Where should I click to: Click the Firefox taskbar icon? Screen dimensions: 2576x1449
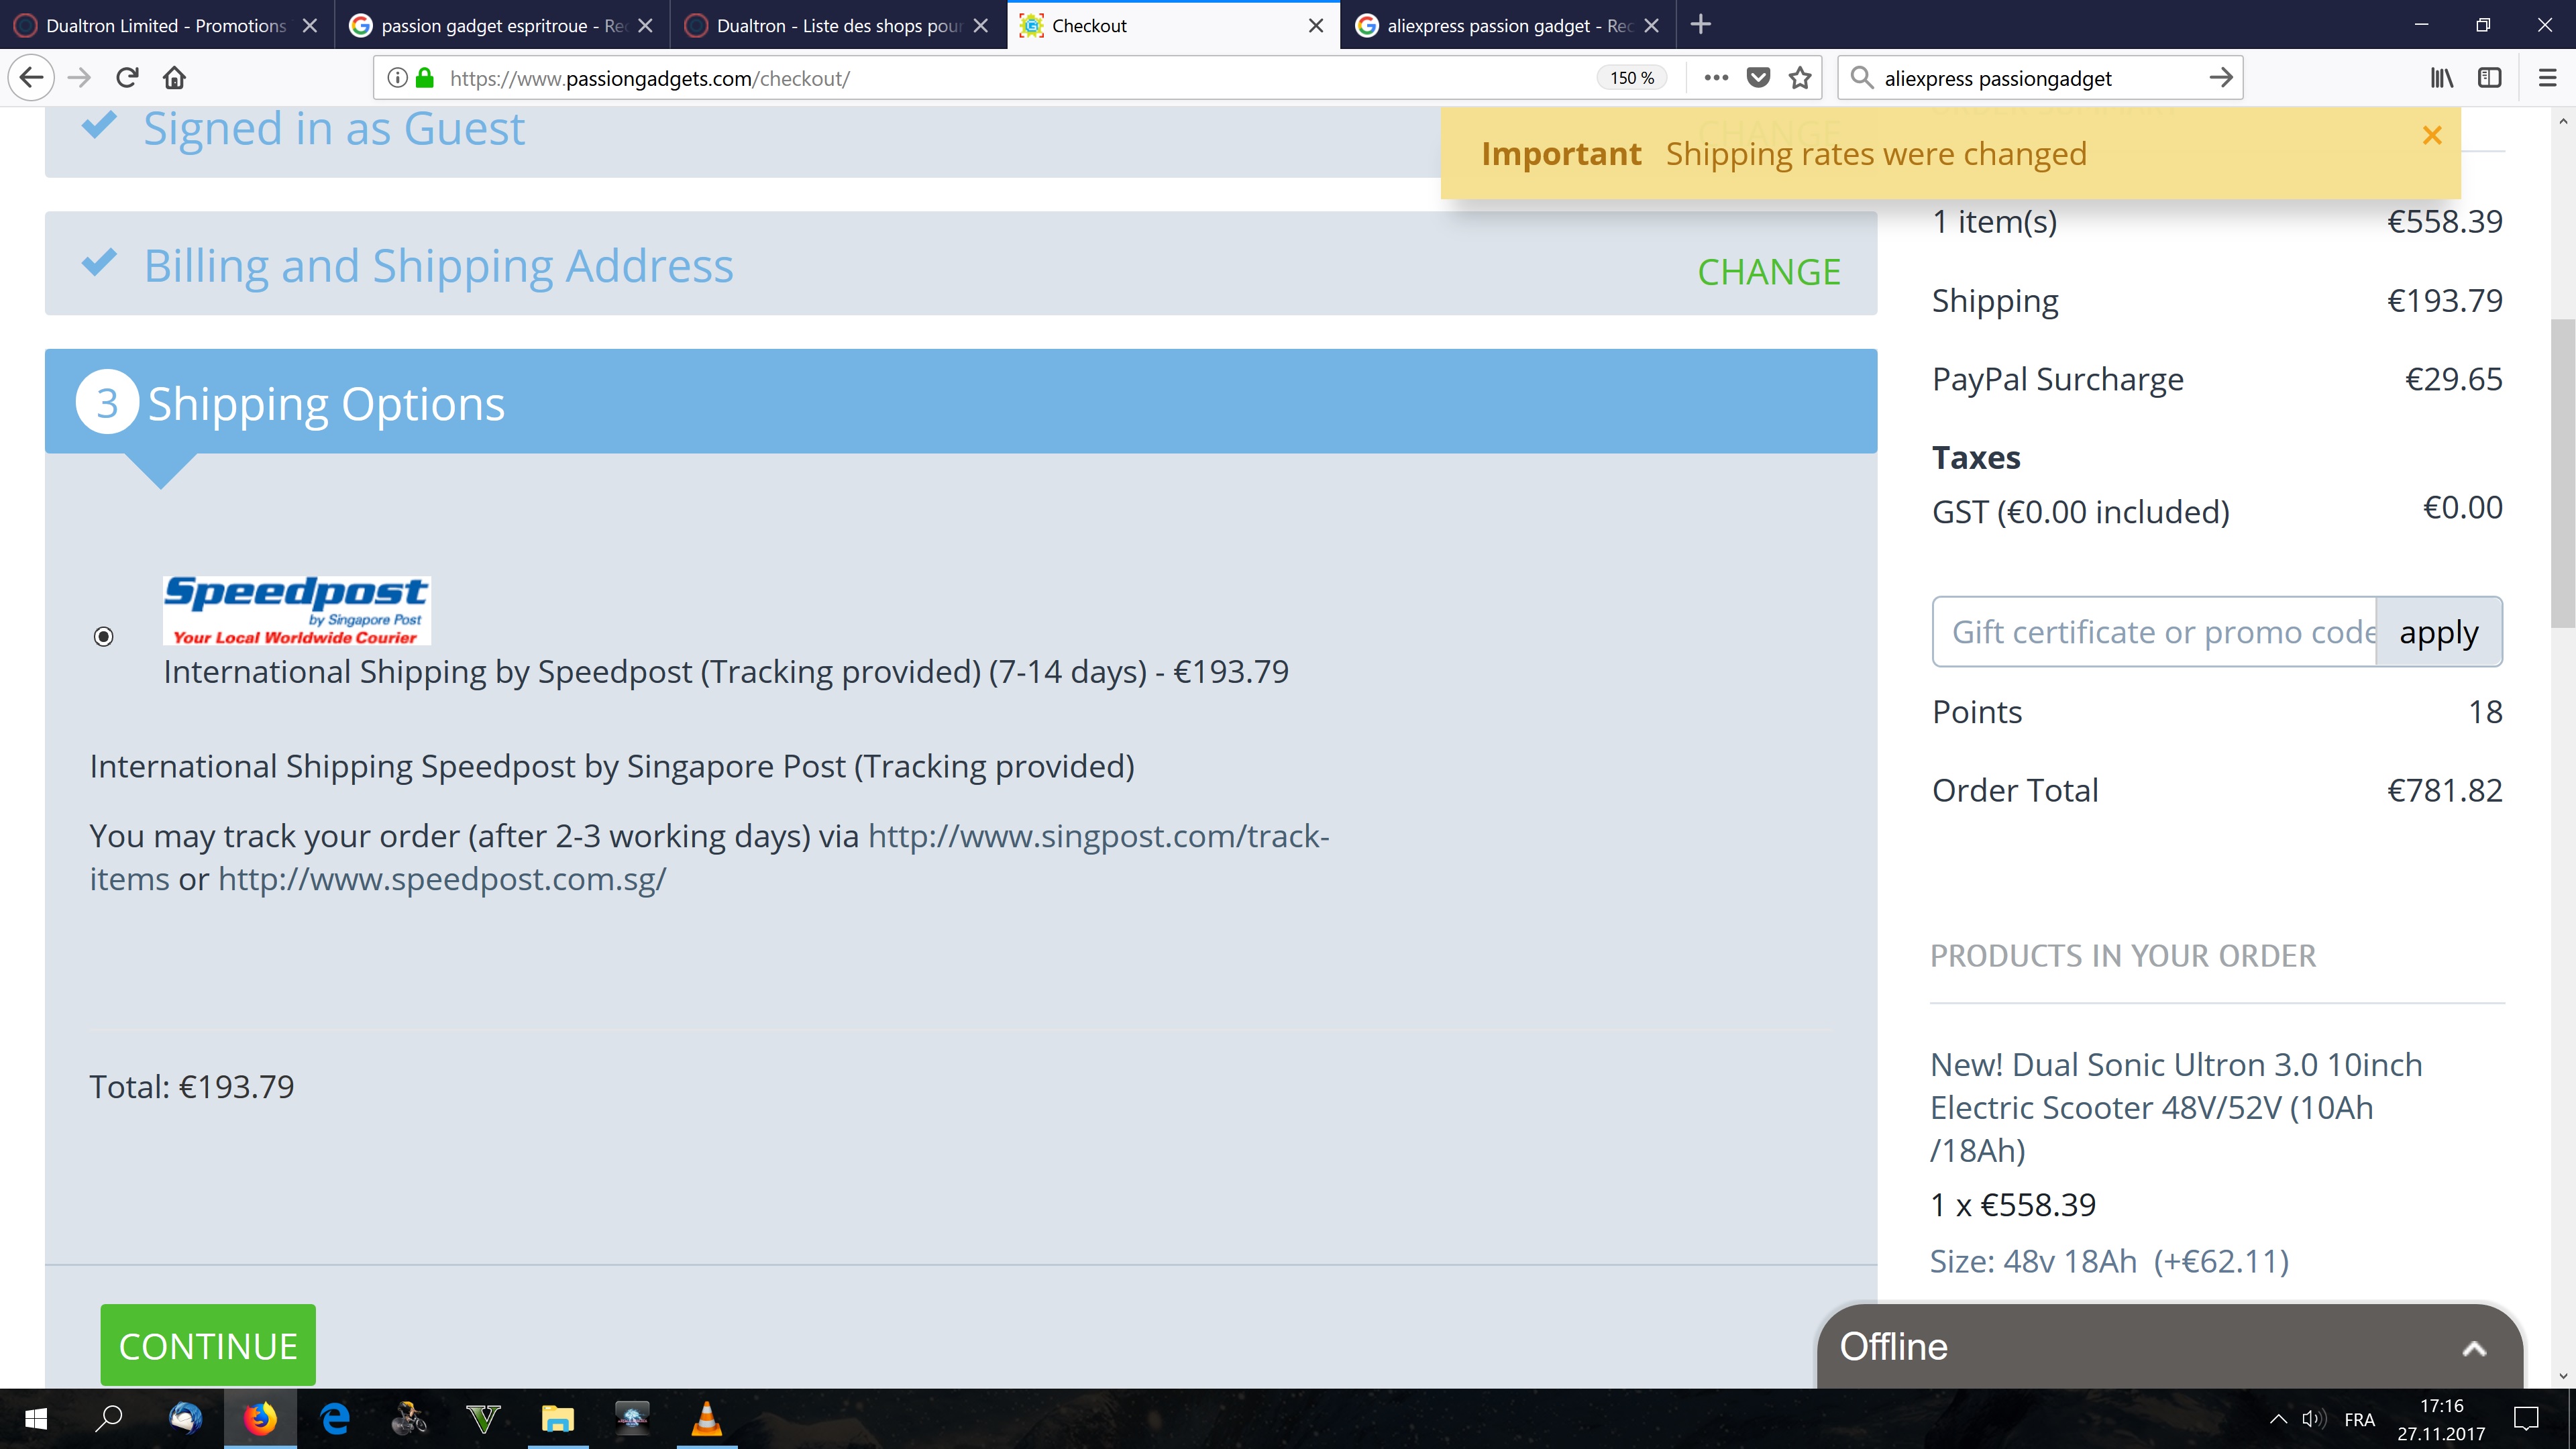click(x=260, y=1419)
